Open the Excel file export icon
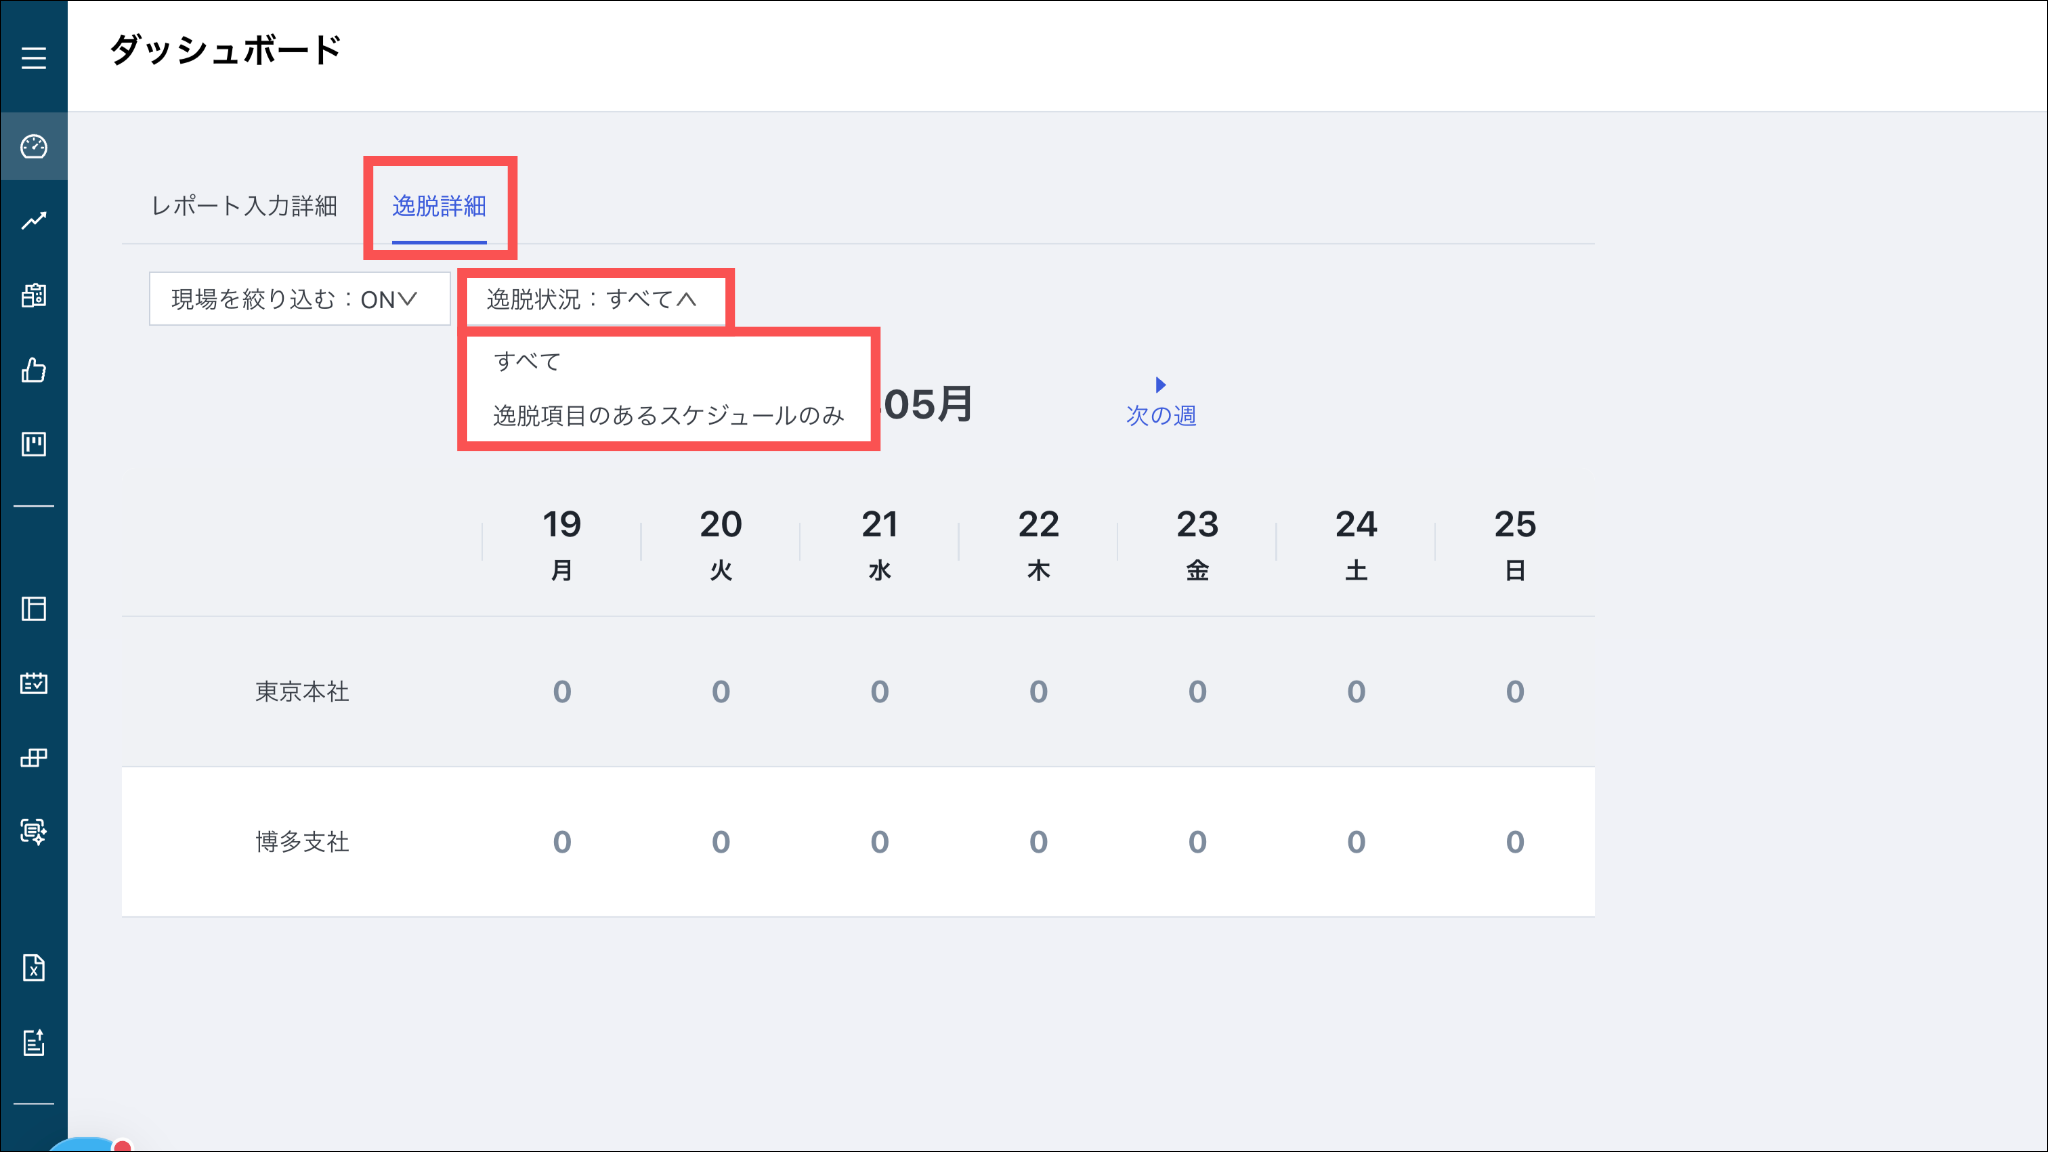The width and height of the screenshot is (2048, 1152). [x=34, y=968]
